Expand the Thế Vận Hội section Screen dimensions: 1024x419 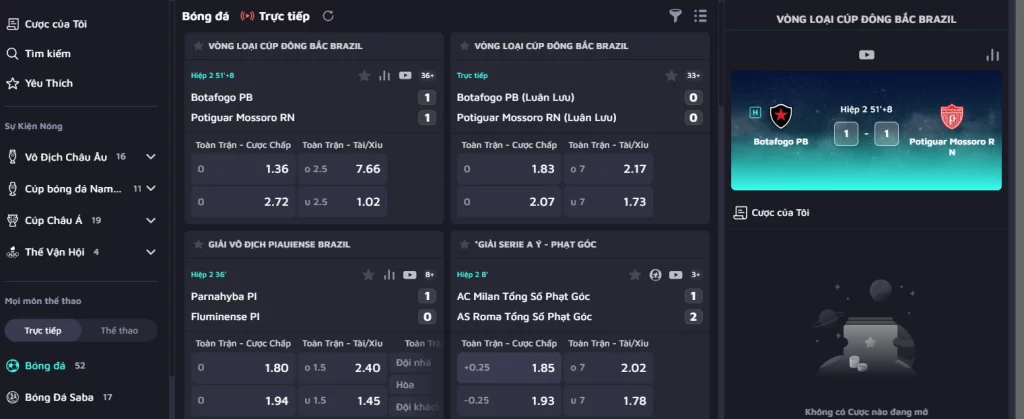[x=151, y=252]
